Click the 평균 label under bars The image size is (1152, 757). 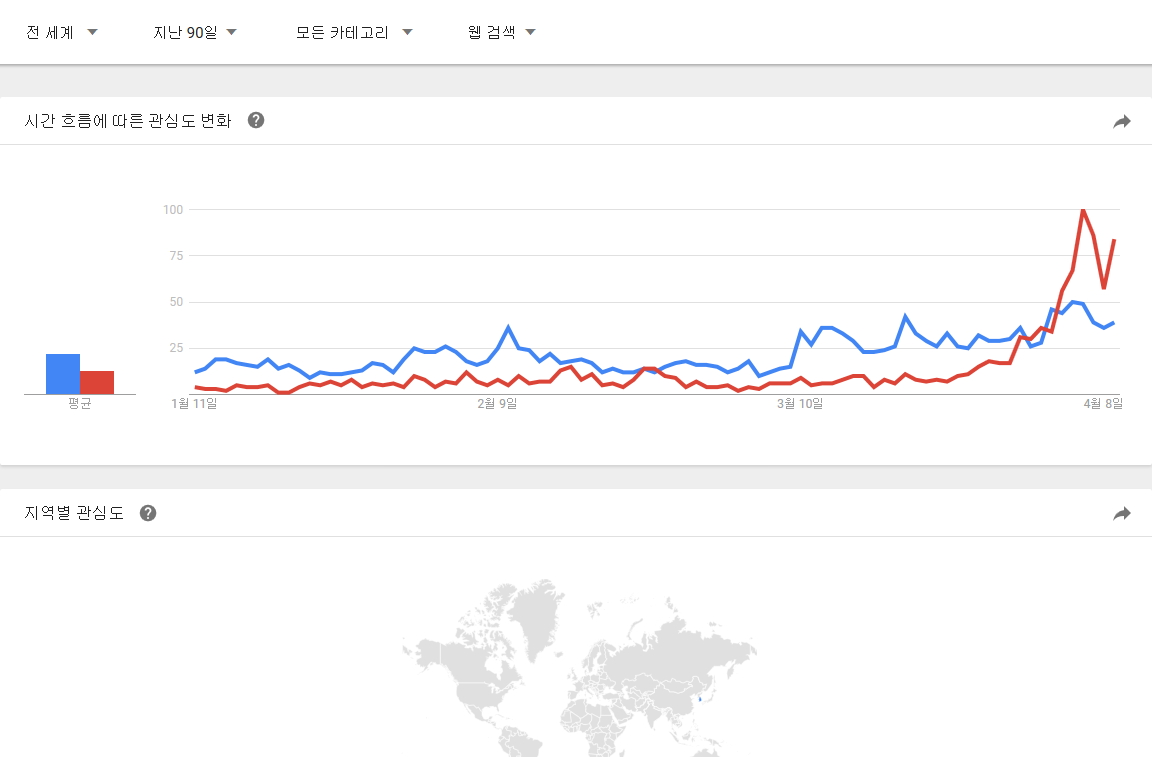coord(80,404)
